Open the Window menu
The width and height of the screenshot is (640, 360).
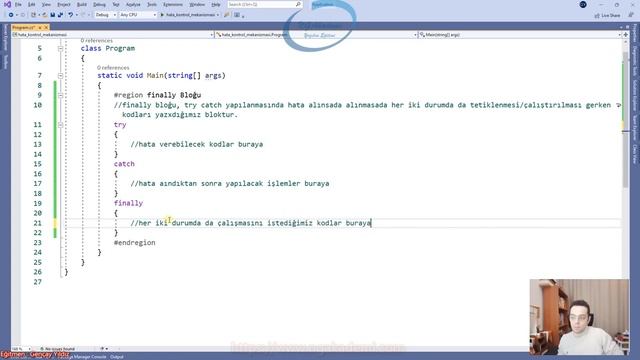[x=197, y=4]
